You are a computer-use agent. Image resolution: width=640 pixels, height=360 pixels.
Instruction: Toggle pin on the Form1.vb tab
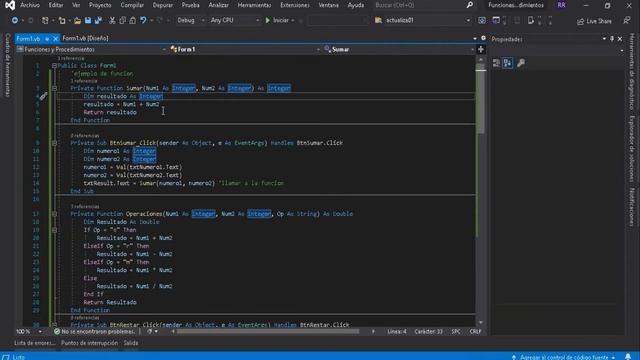(47, 38)
